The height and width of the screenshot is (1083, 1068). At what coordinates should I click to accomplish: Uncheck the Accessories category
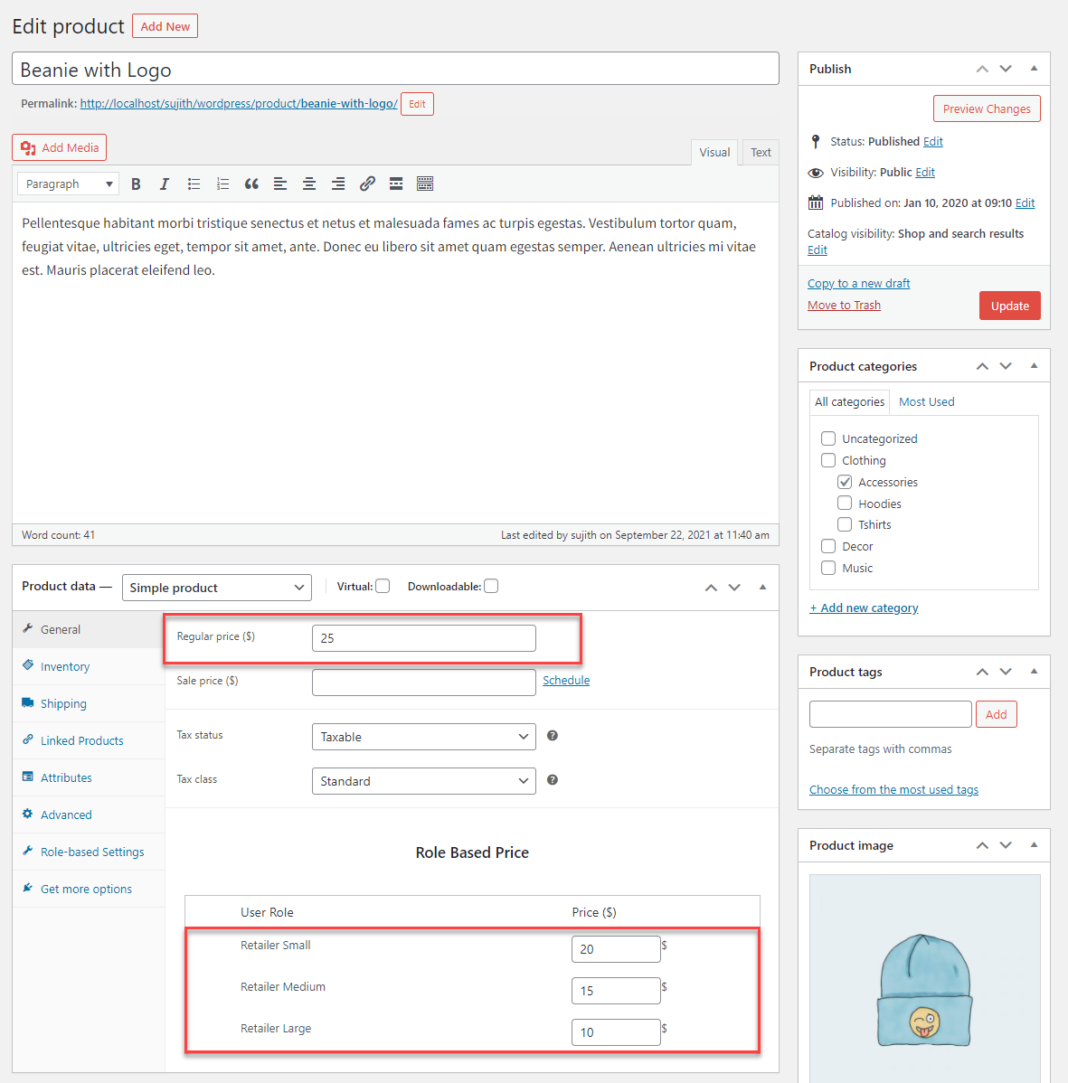tap(845, 482)
